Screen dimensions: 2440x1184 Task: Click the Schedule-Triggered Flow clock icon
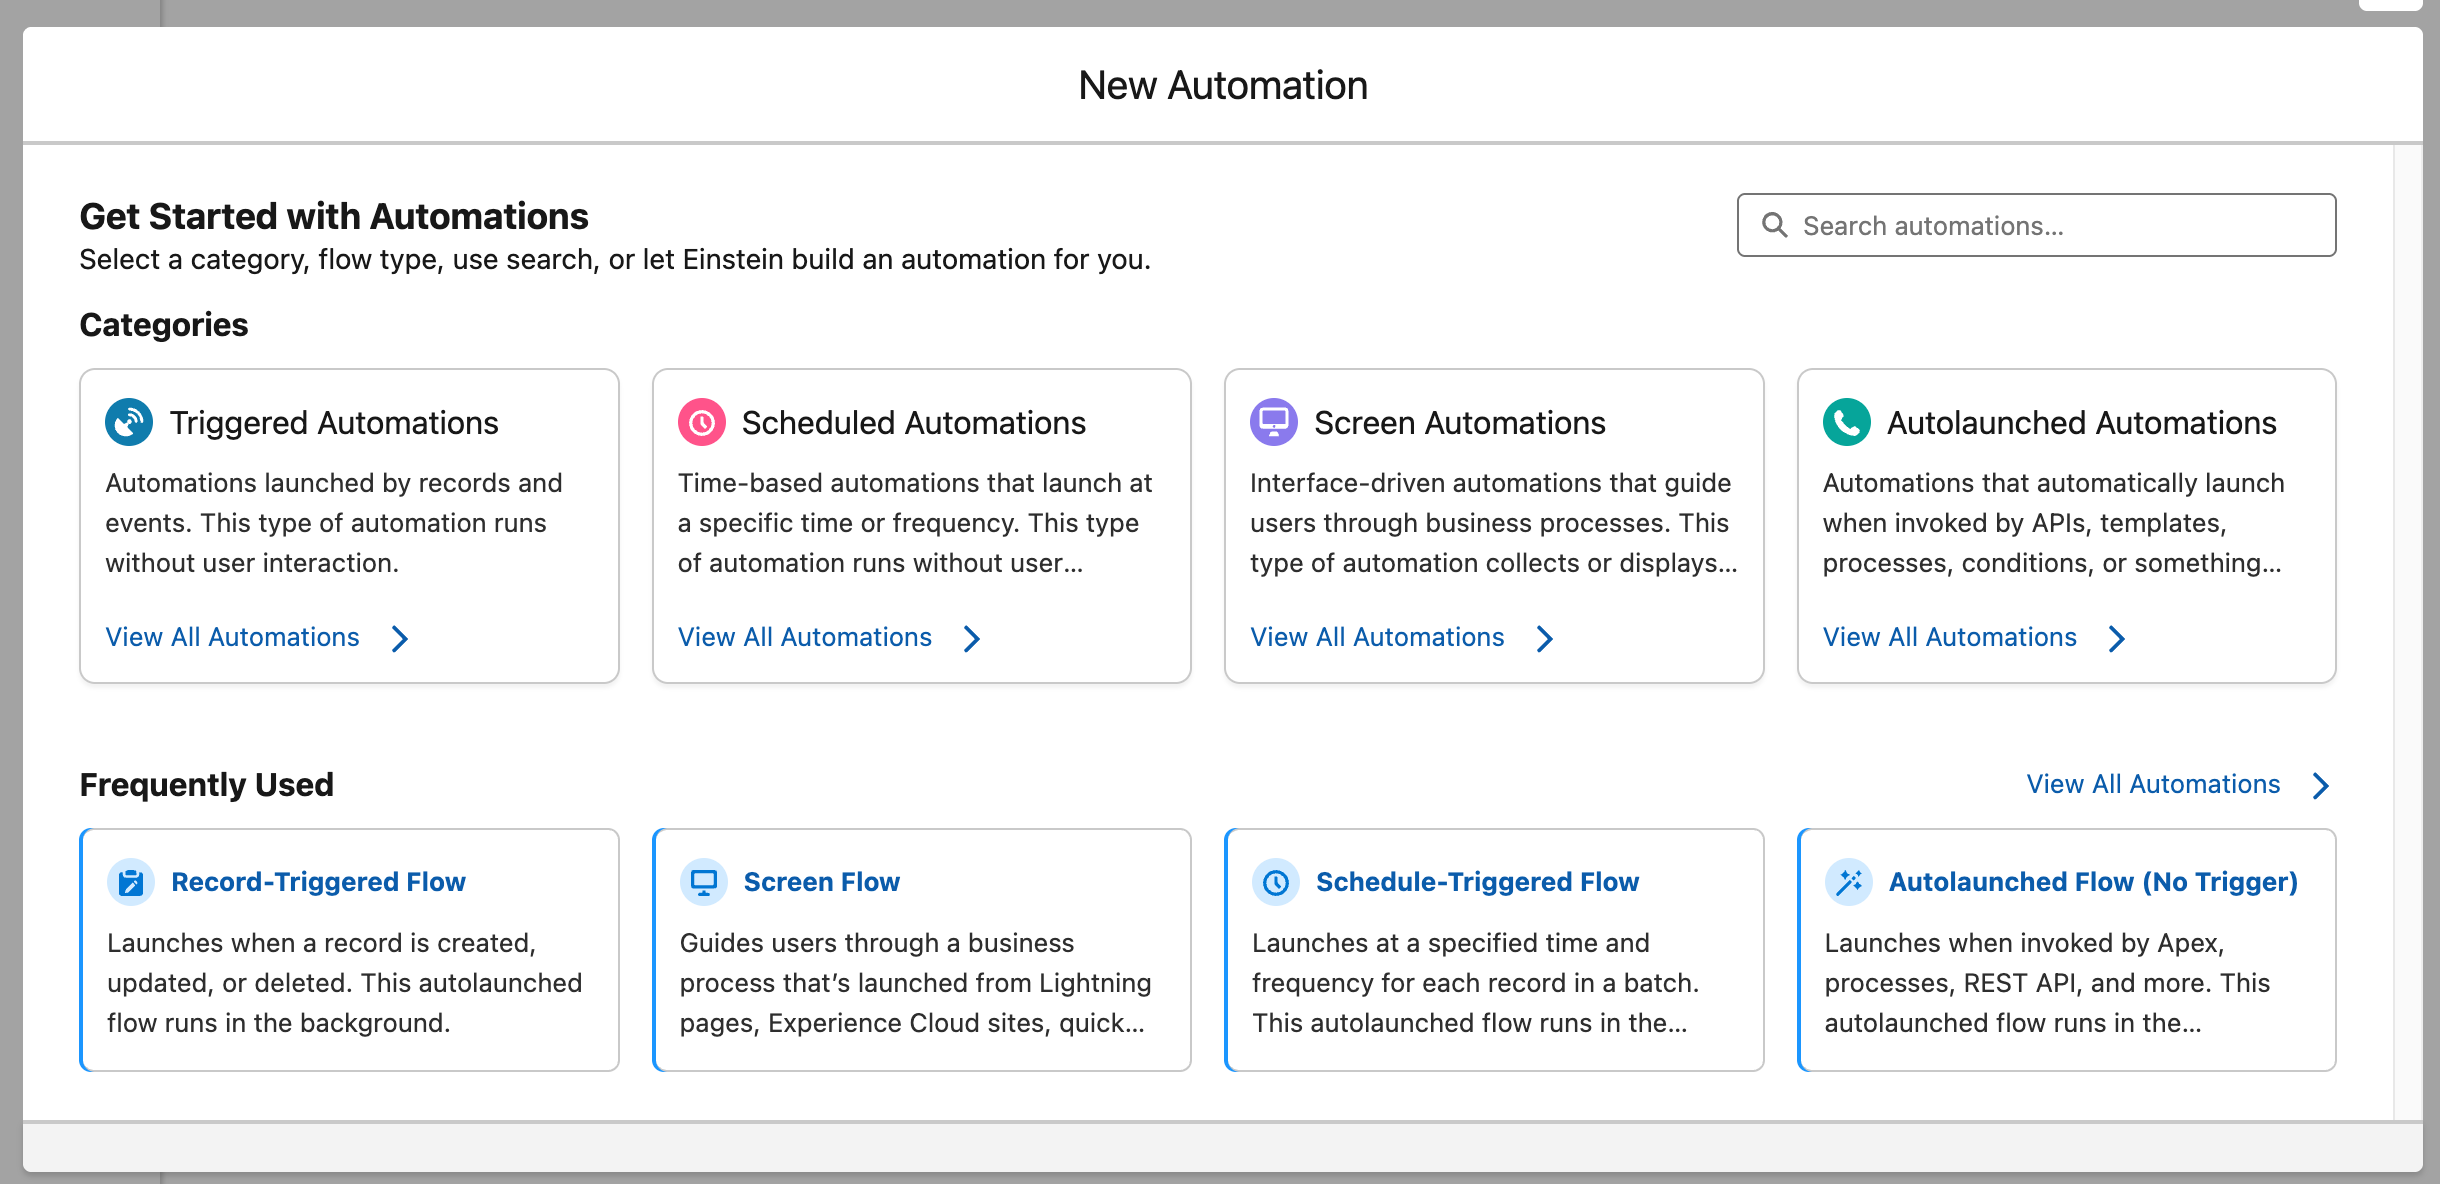(x=1276, y=882)
